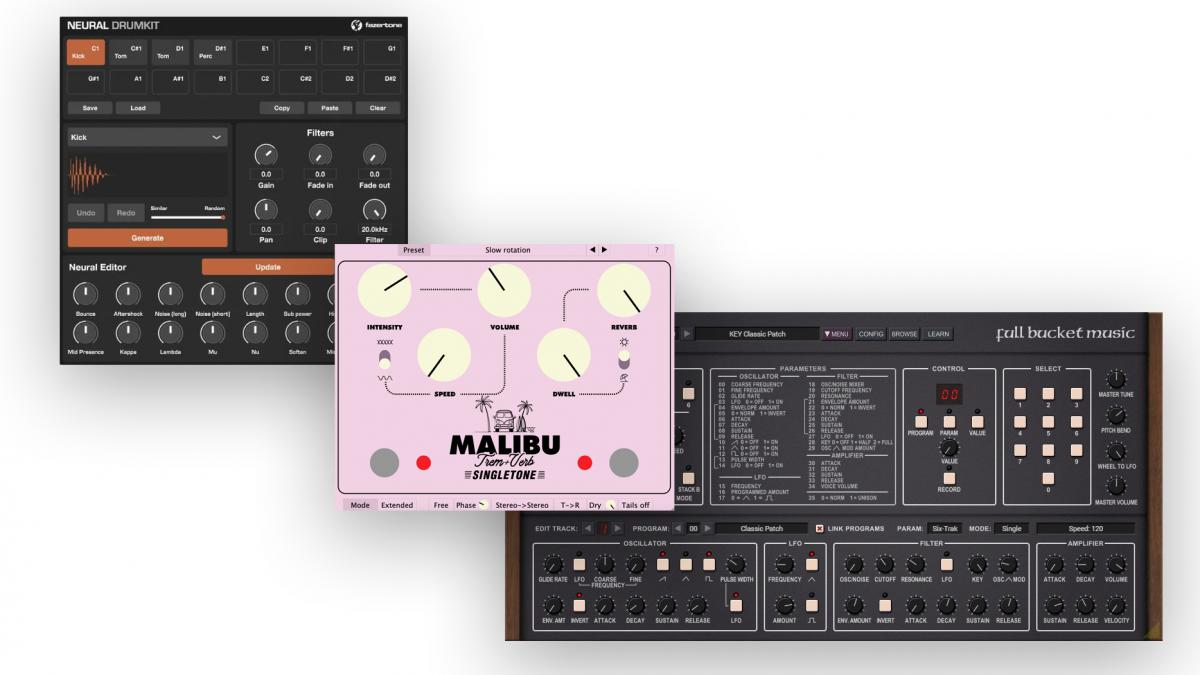Screen dimensions: 1200x675
Task: Click the 20.0kHz filter value field
Action: click(x=374, y=229)
